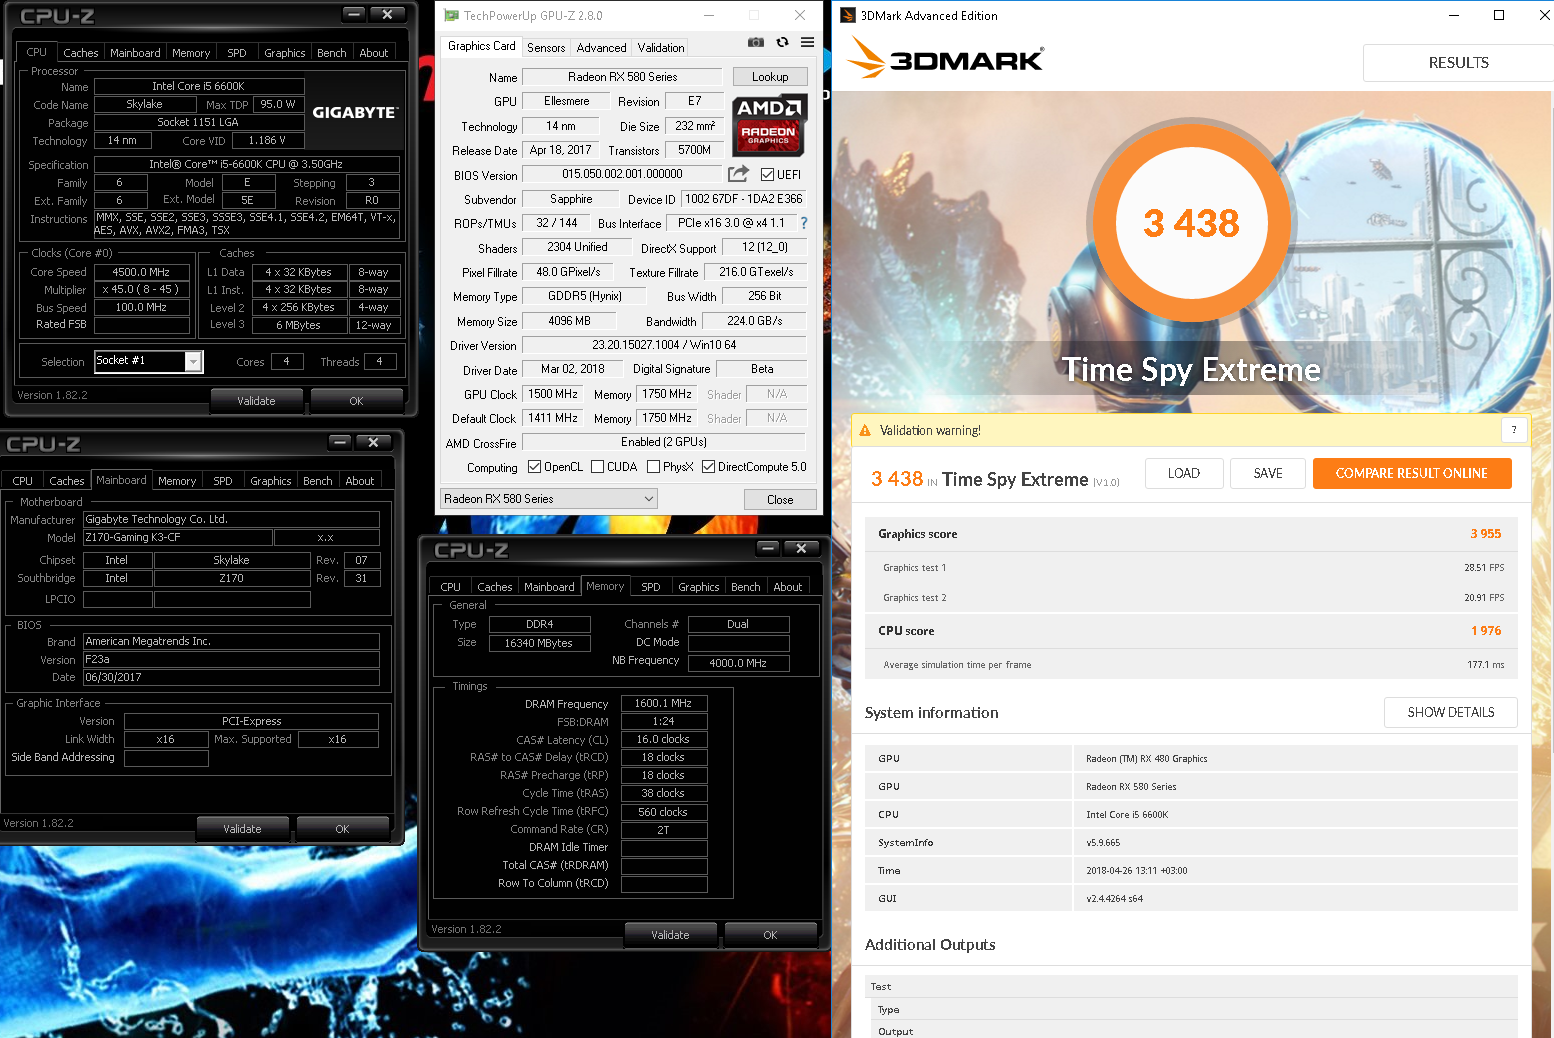Click the validation warning triangle icon
This screenshot has height=1038, width=1554.
865,430
